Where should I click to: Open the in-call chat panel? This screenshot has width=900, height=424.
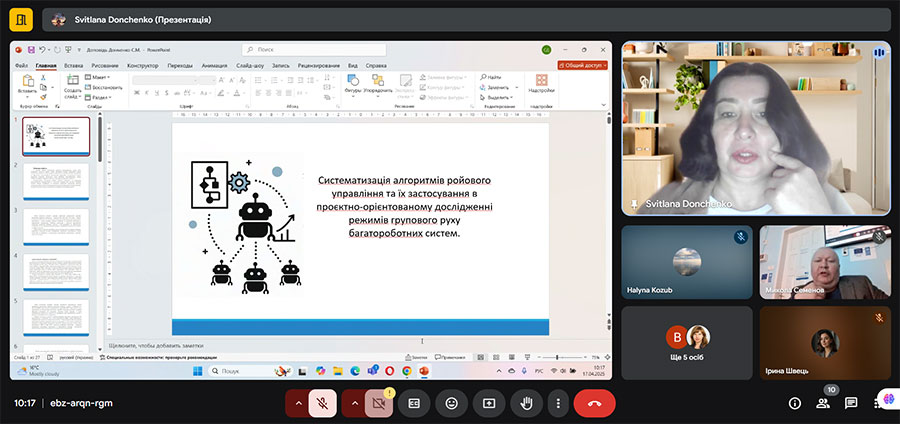tap(851, 403)
